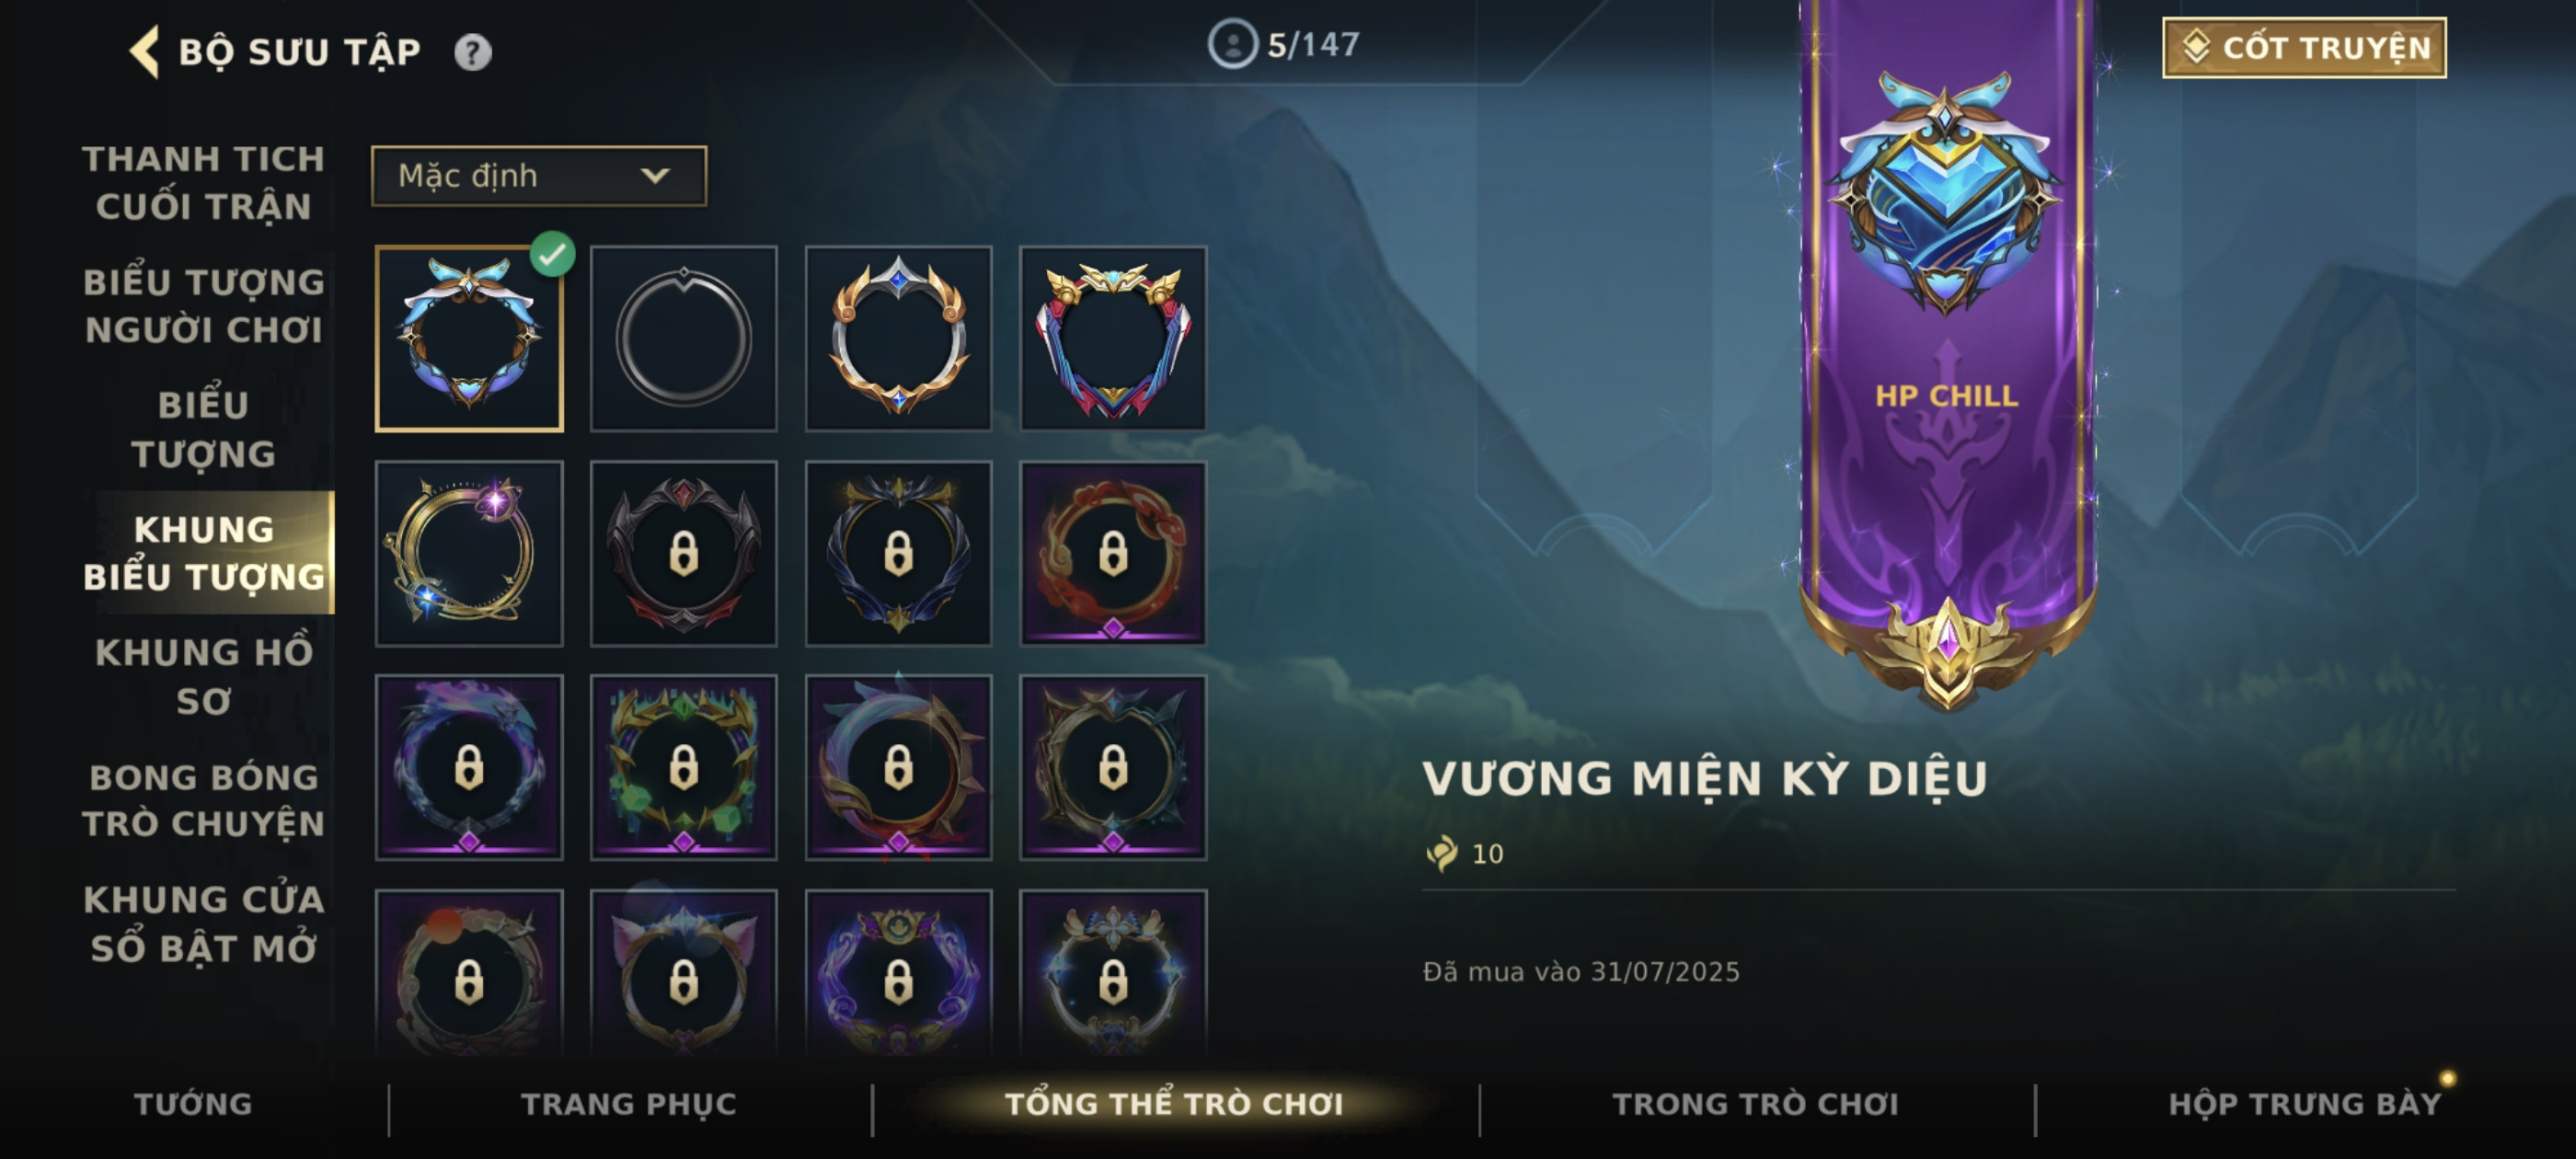Choose the locked dark red horned frame
This screenshot has width=2576, height=1159.
684,553
